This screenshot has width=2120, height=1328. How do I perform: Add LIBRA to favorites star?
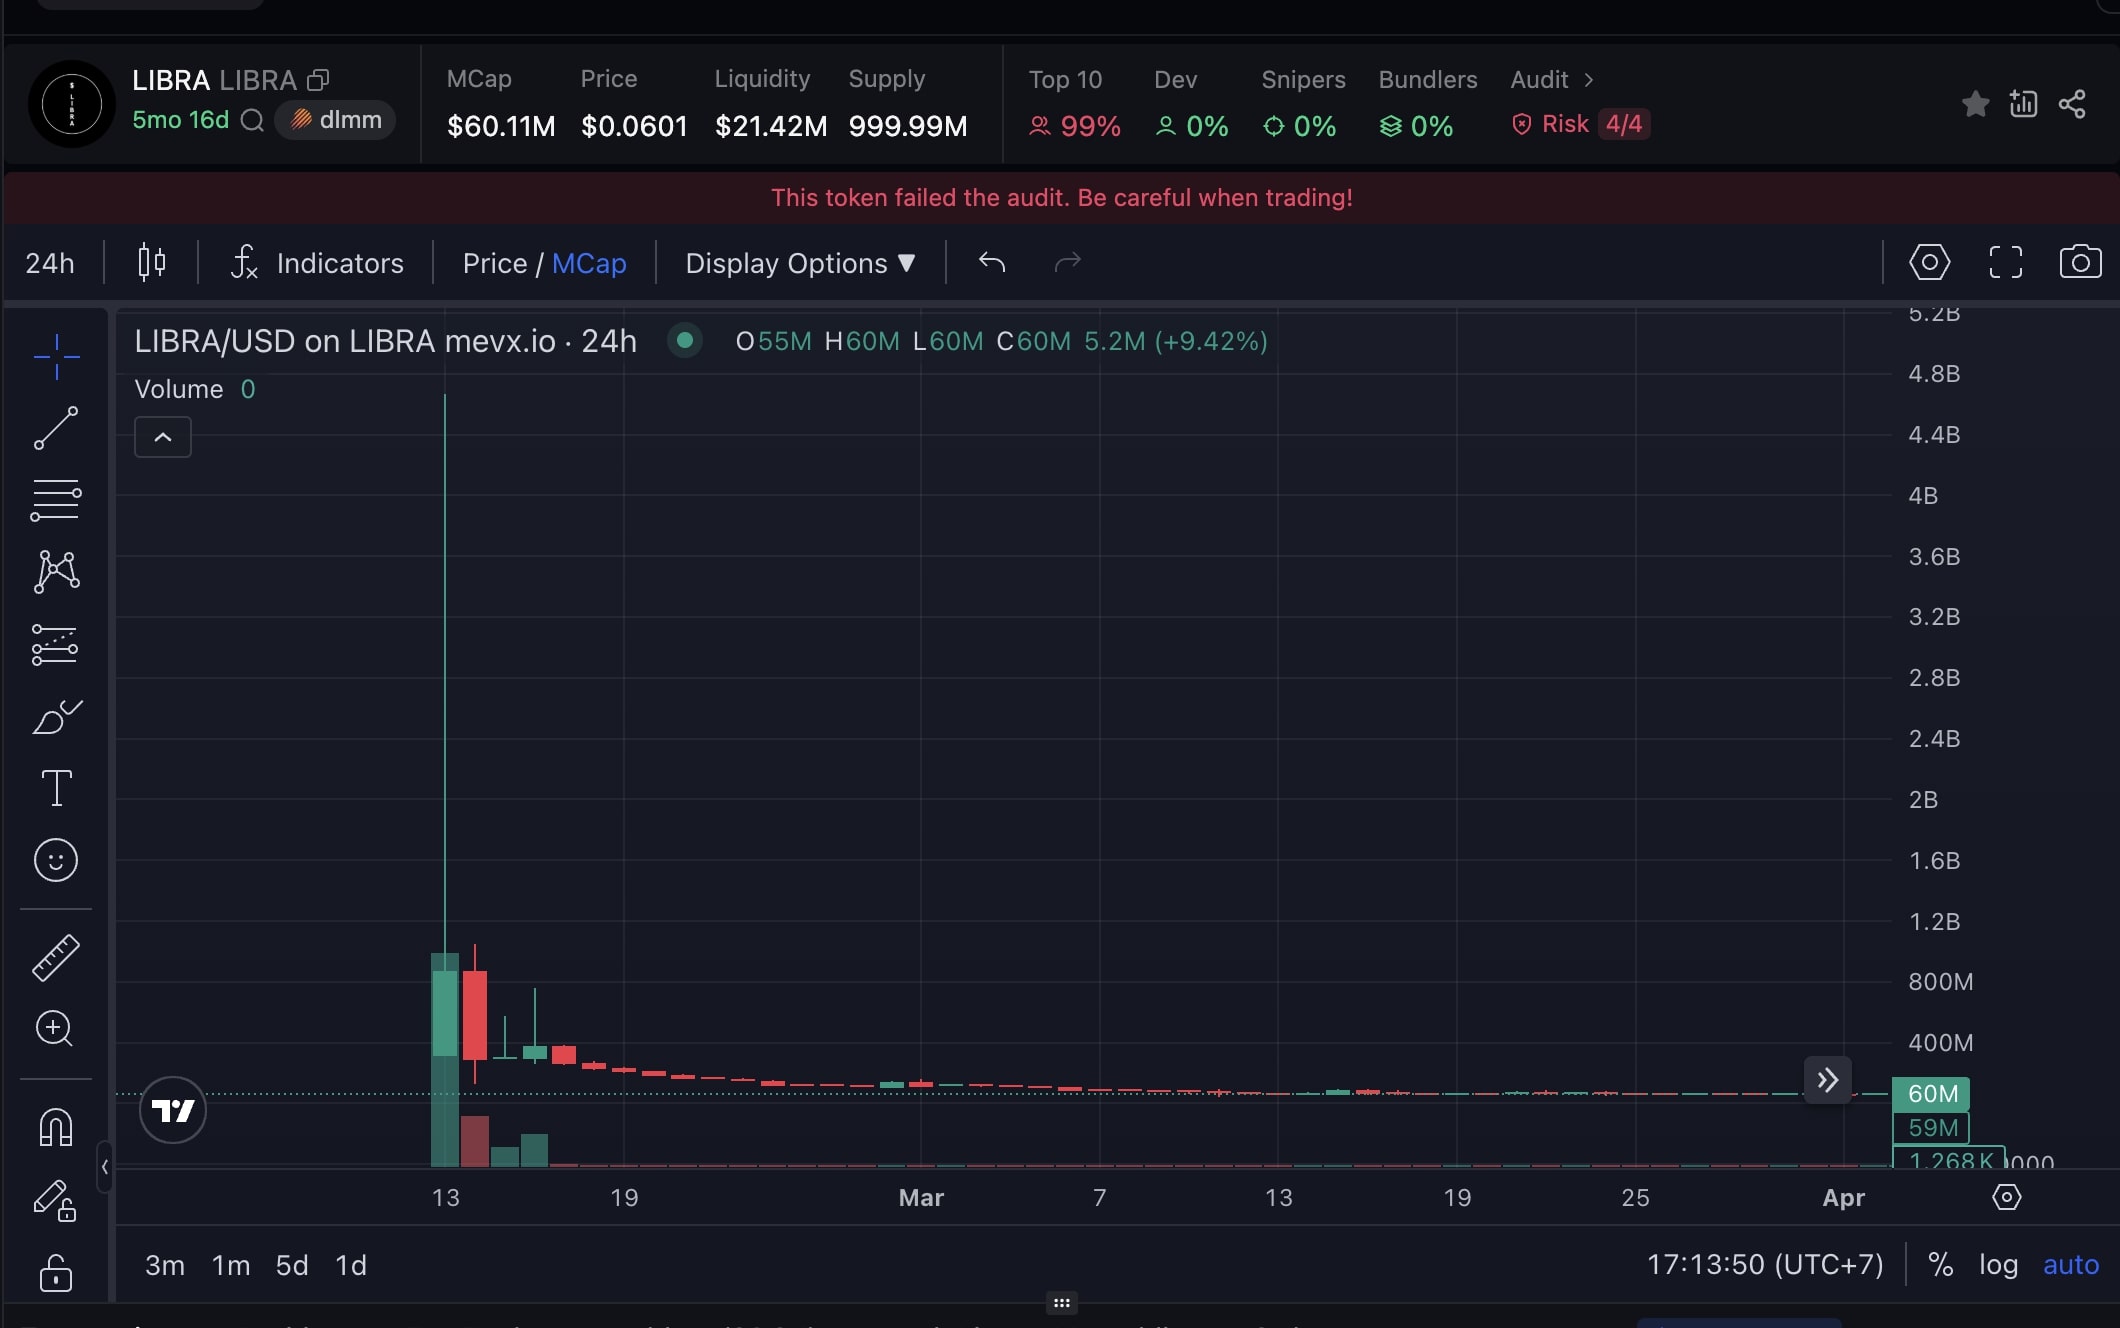[1975, 104]
